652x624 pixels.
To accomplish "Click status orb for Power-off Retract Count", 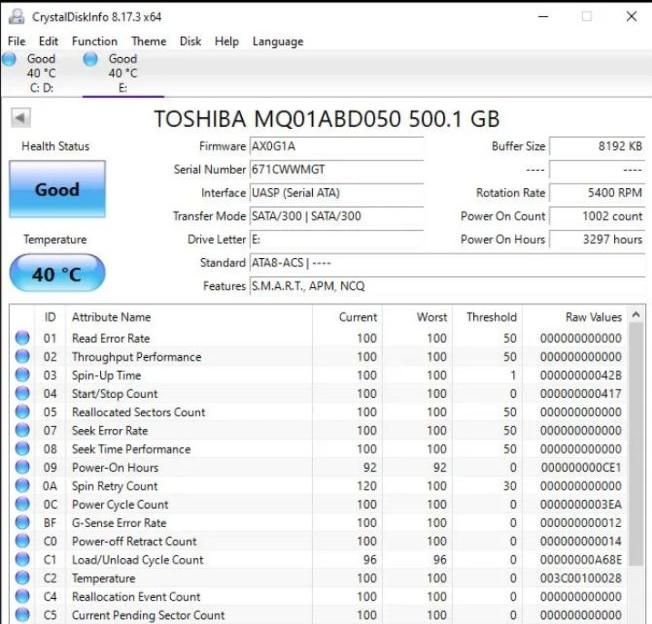I will (22, 541).
